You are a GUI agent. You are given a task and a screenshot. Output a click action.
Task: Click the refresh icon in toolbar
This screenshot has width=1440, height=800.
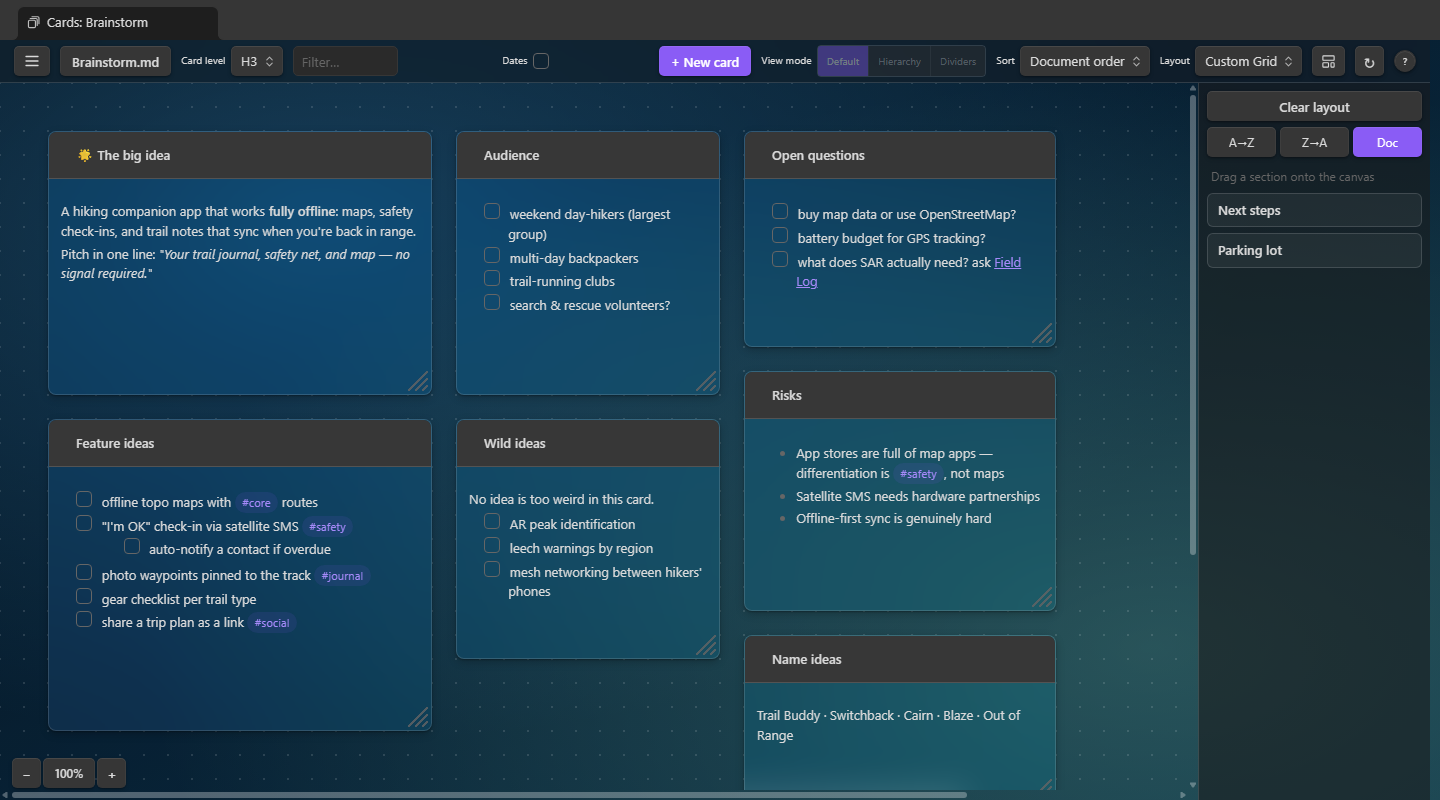tap(1369, 61)
